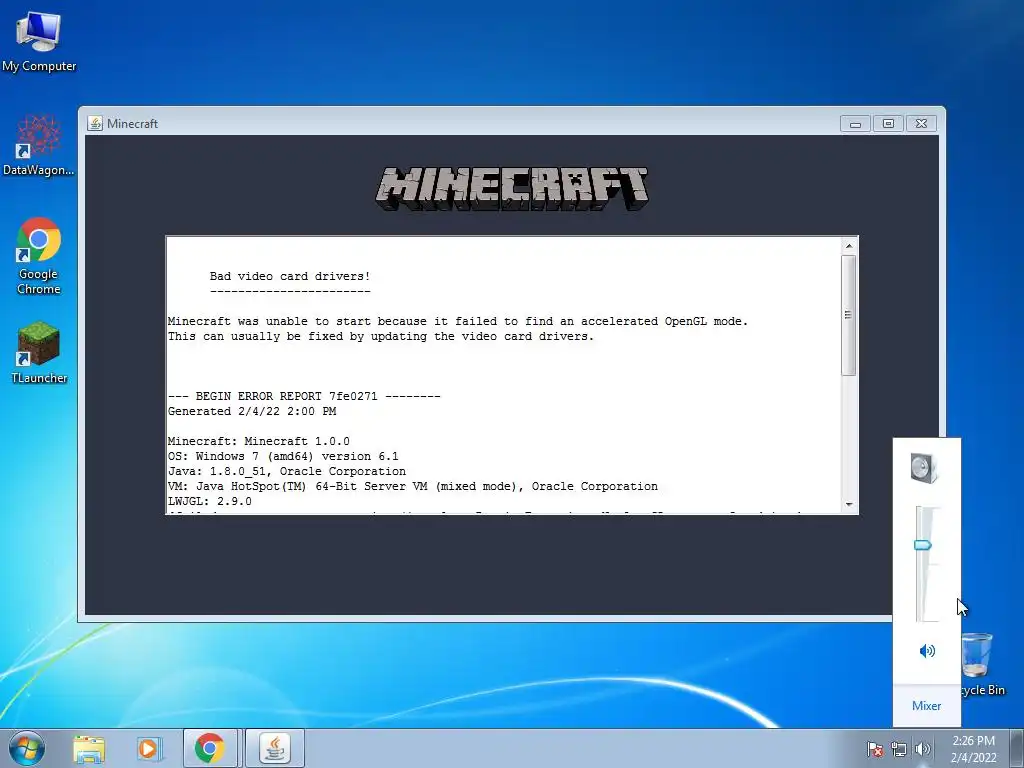The image size is (1024, 768).
Task: Maximize the Minecraft window
Action: (888, 123)
